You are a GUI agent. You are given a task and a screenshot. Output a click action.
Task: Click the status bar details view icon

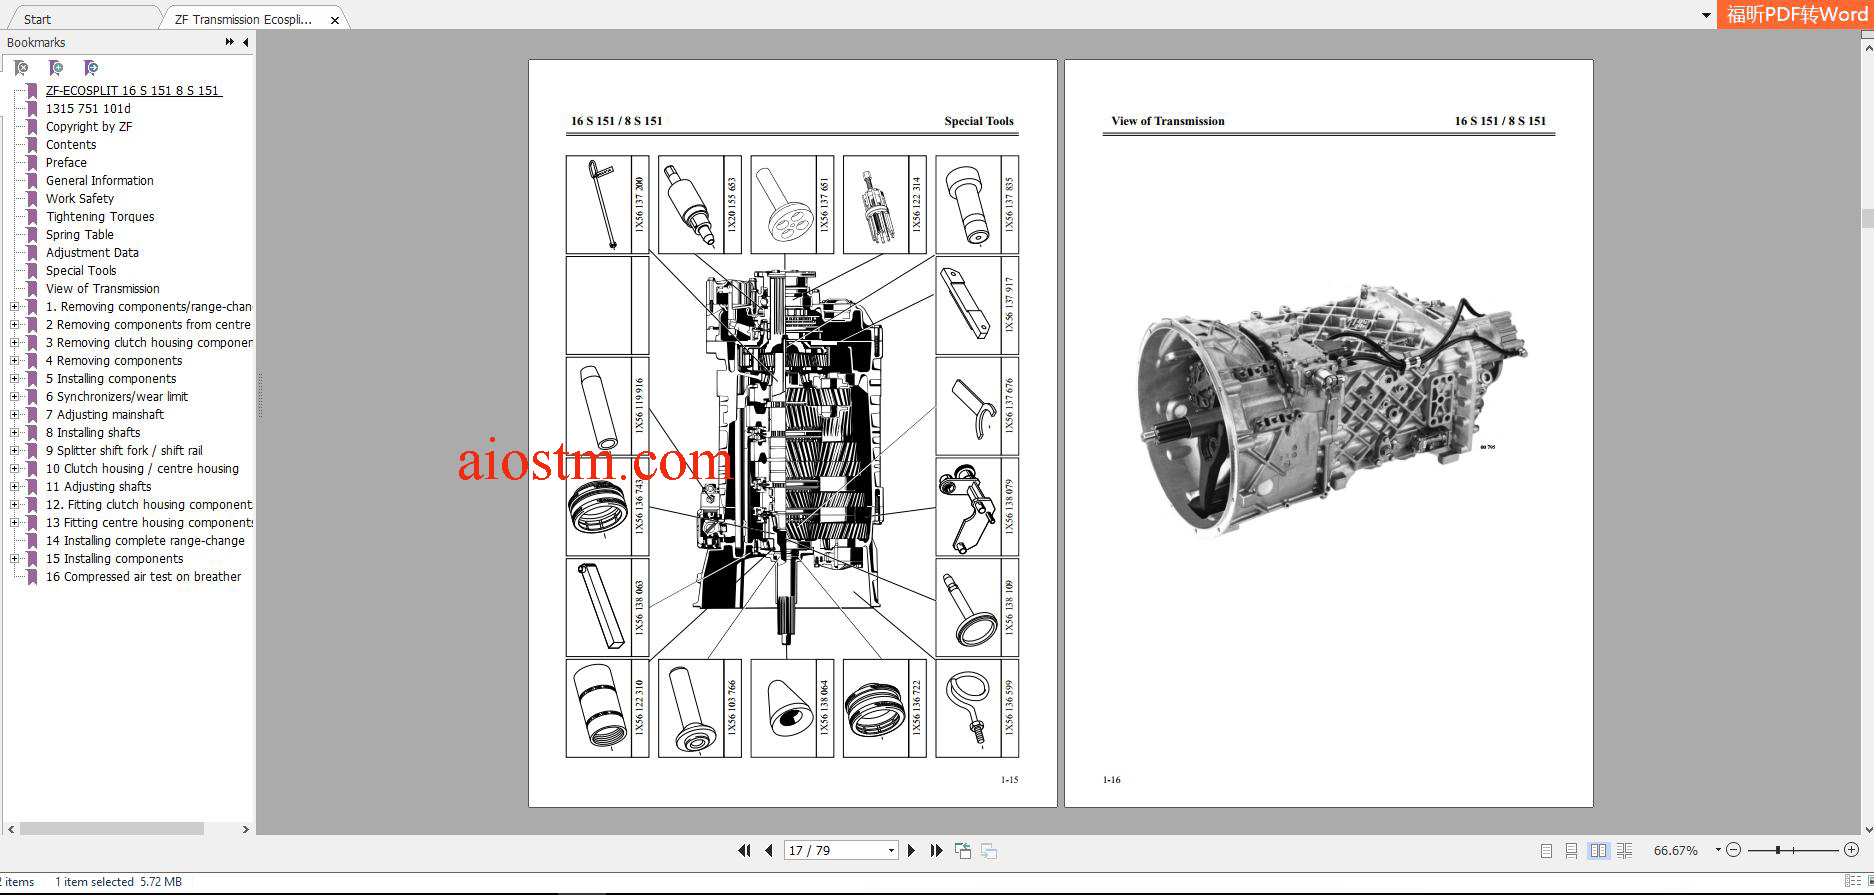coord(1852,882)
